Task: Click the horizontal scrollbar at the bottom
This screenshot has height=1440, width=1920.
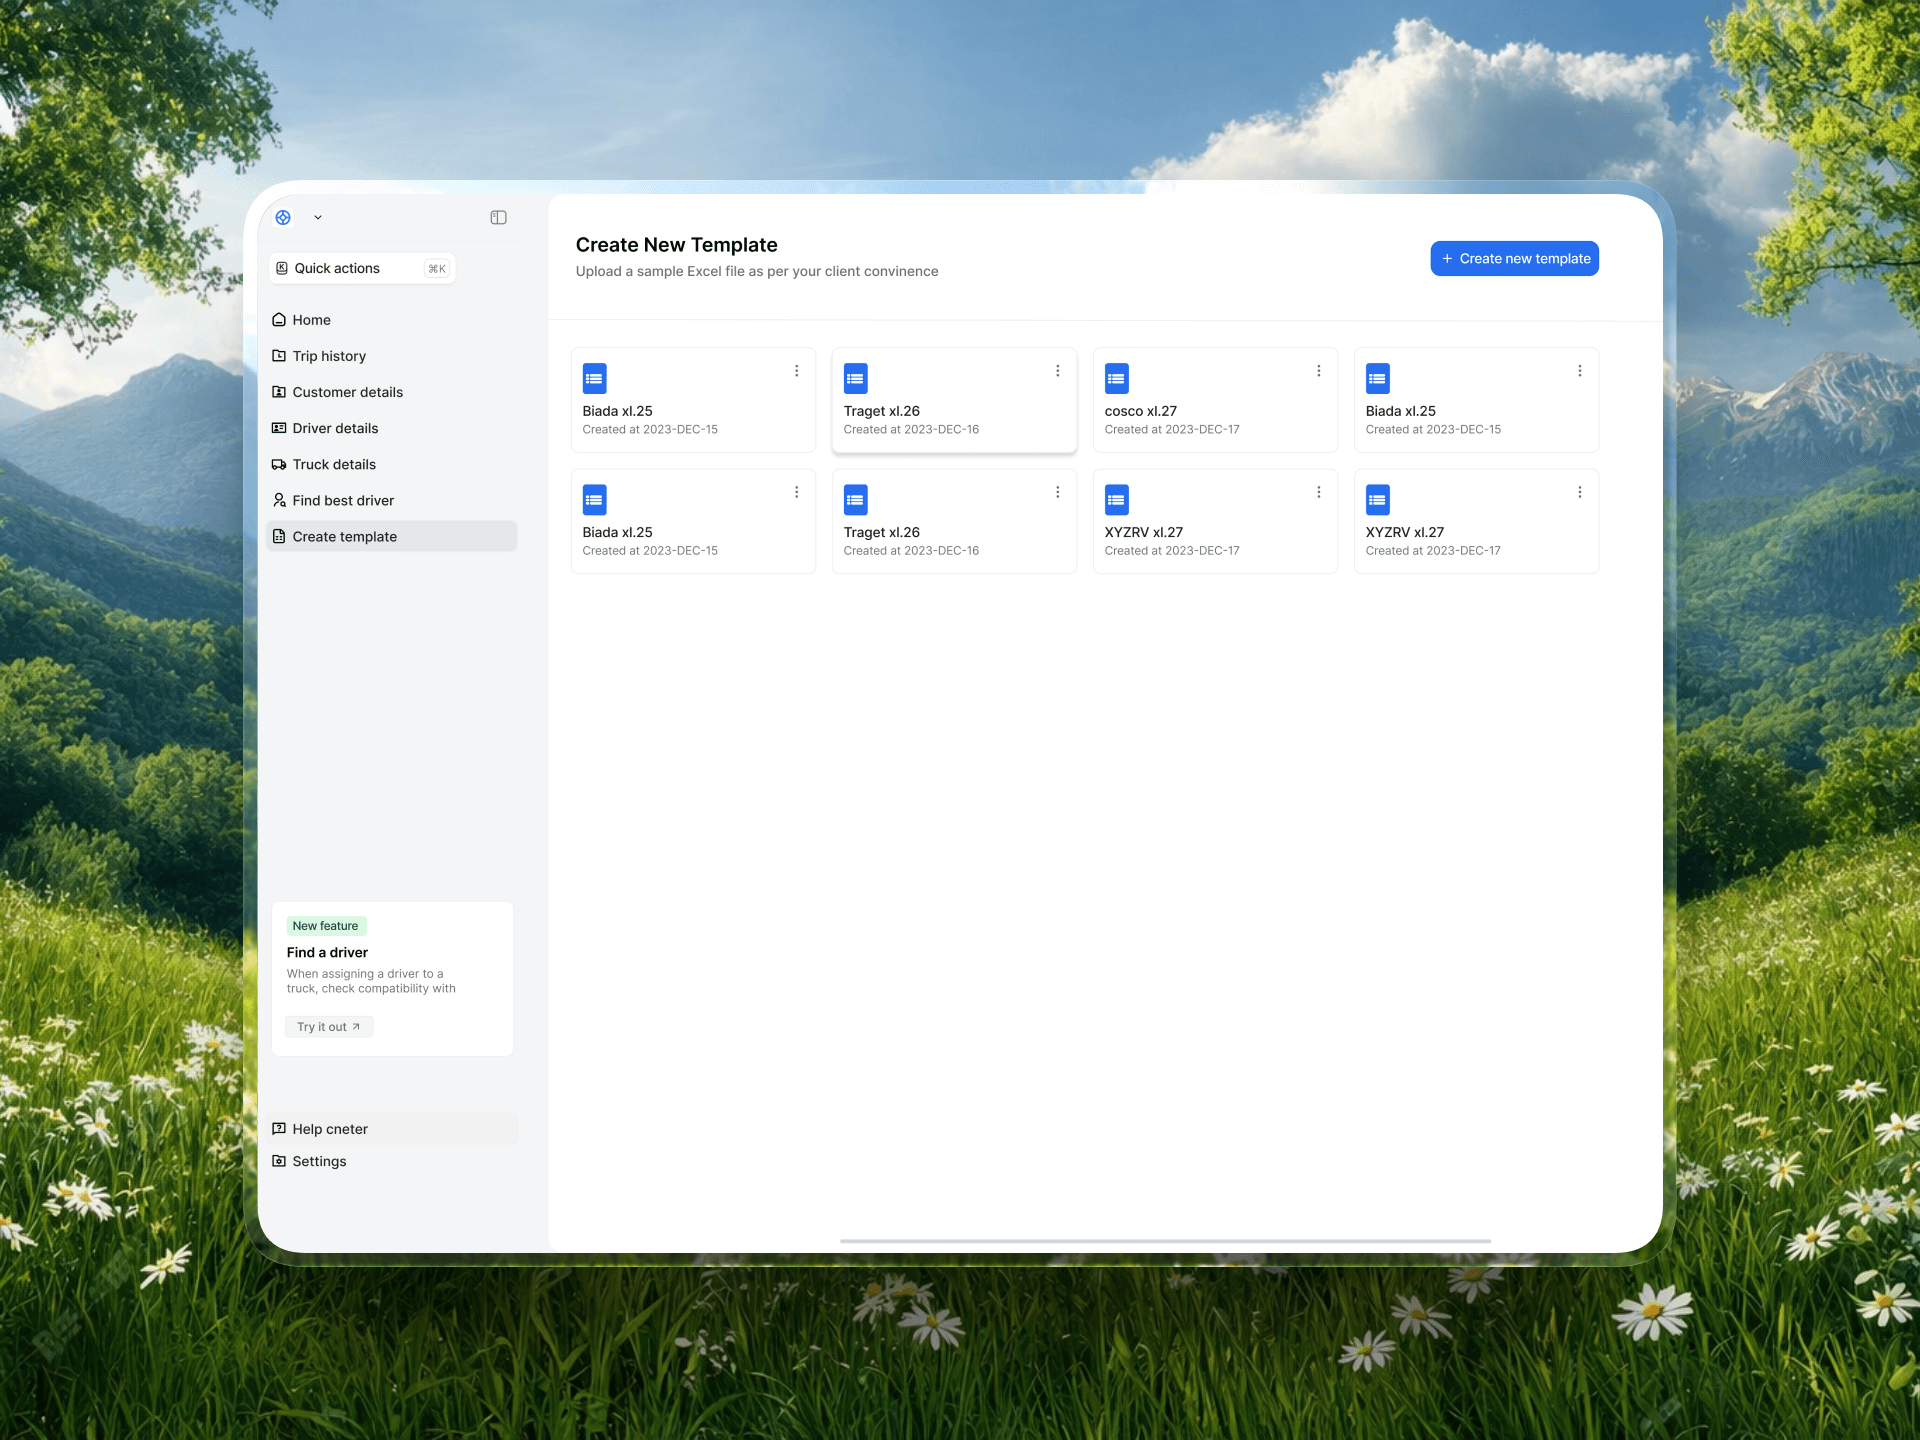Action: pos(1165,1241)
